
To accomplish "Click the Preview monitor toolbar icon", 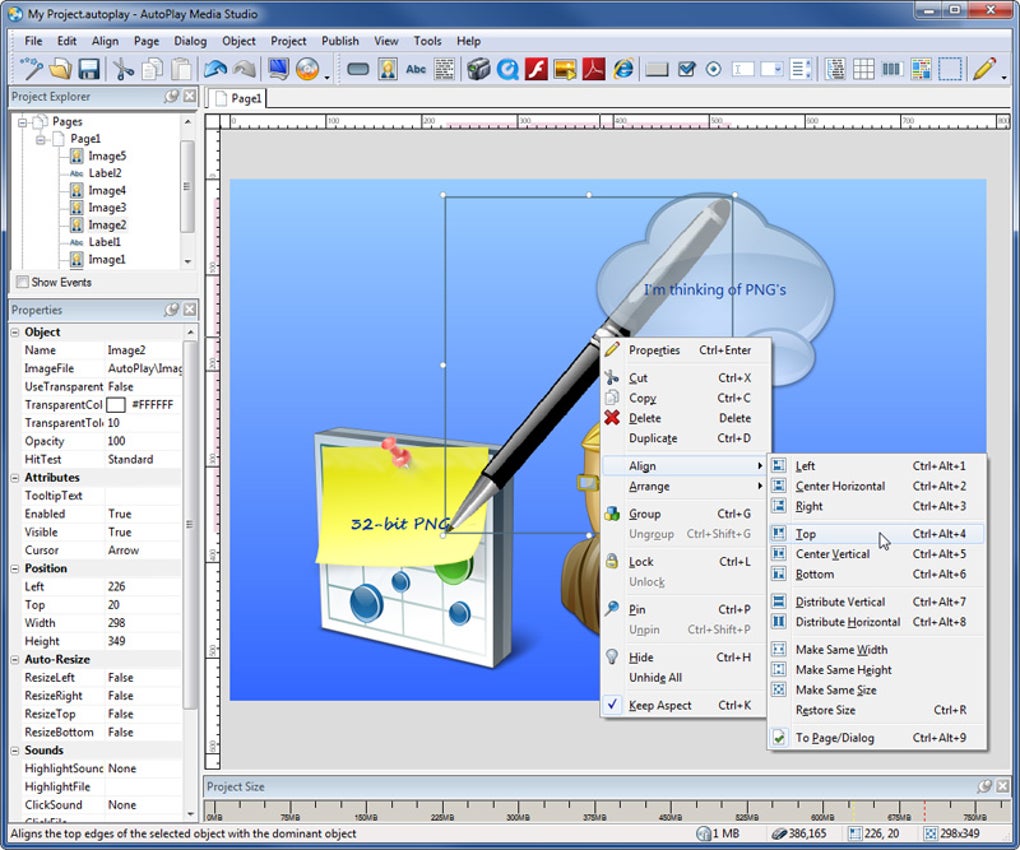I will coord(278,69).
